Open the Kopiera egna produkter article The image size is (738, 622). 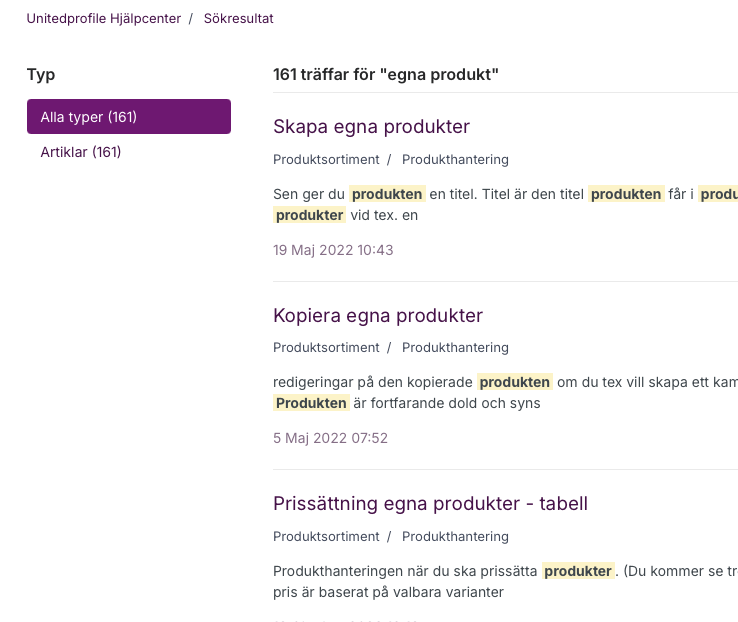377,315
